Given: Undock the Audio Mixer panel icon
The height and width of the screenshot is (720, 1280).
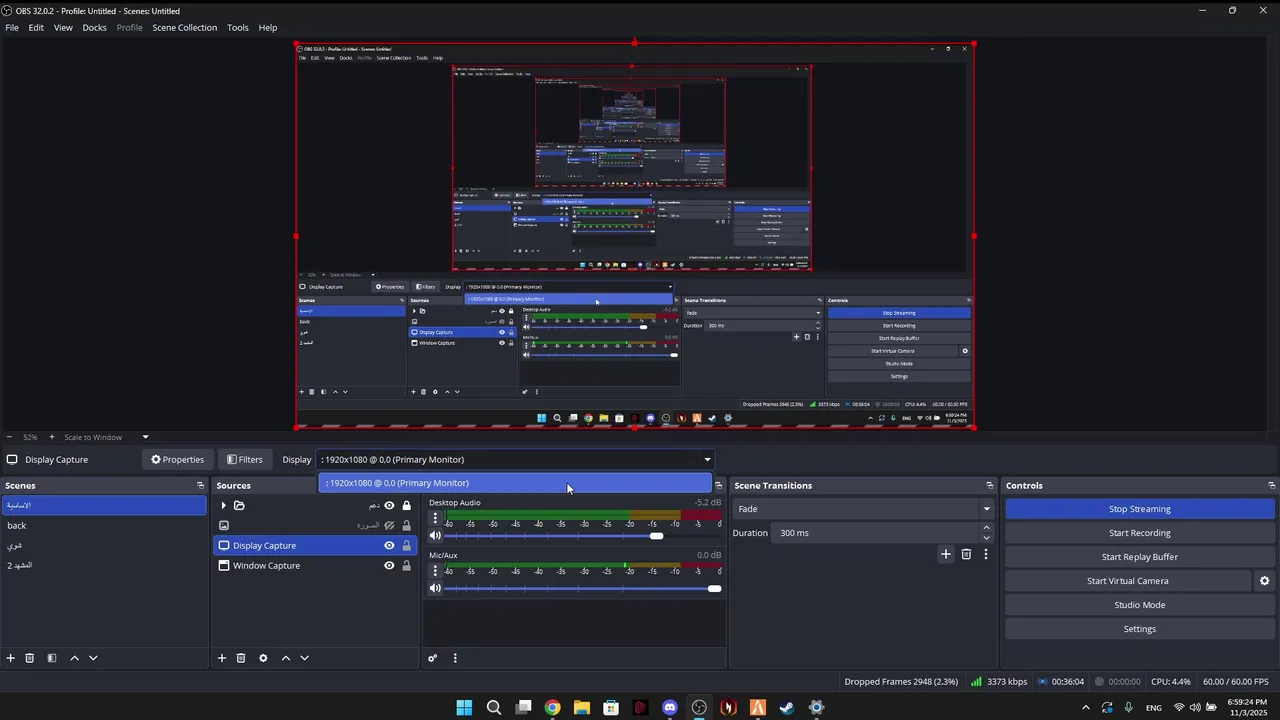Looking at the screenshot, I should (x=718, y=485).
